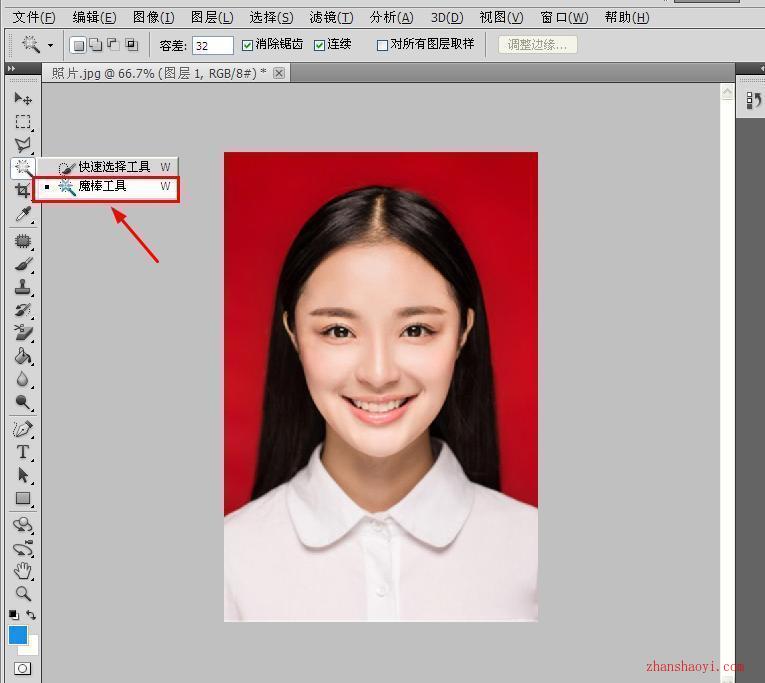Image resolution: width=765 pixels, height=683 pixels.
Task: Open the tool preset picker dropdown arrow
Action: 50,45
